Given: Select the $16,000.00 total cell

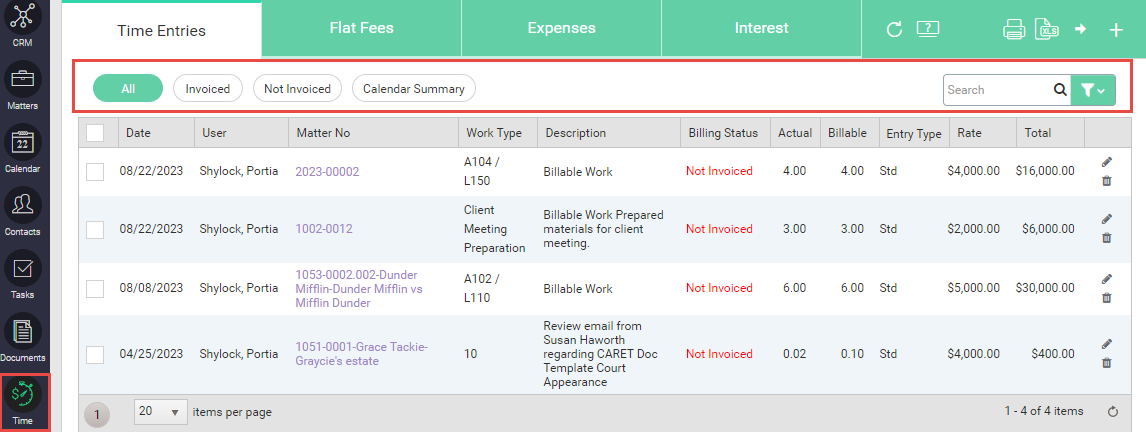Looking at the screenshot, I should 1045,171.
